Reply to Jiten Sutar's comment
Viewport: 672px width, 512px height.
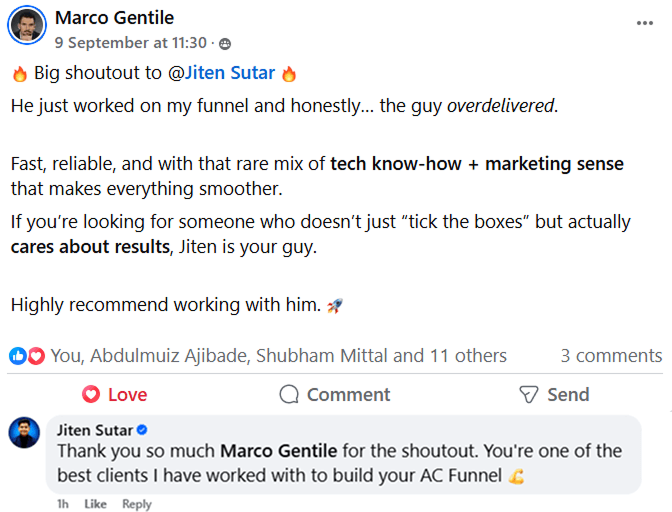(137, 504)
